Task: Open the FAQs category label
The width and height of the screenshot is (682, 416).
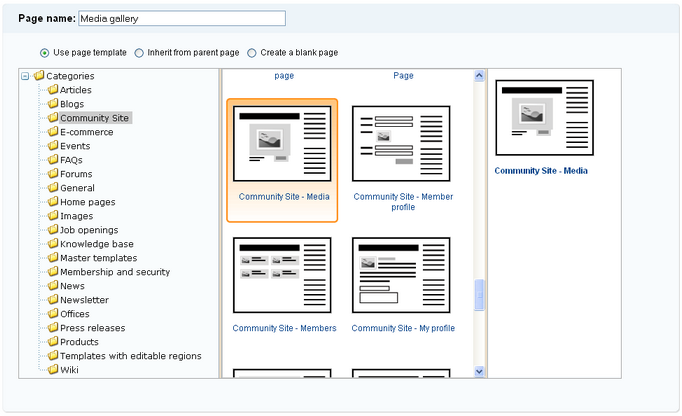Action: click(x=71, y=160)
